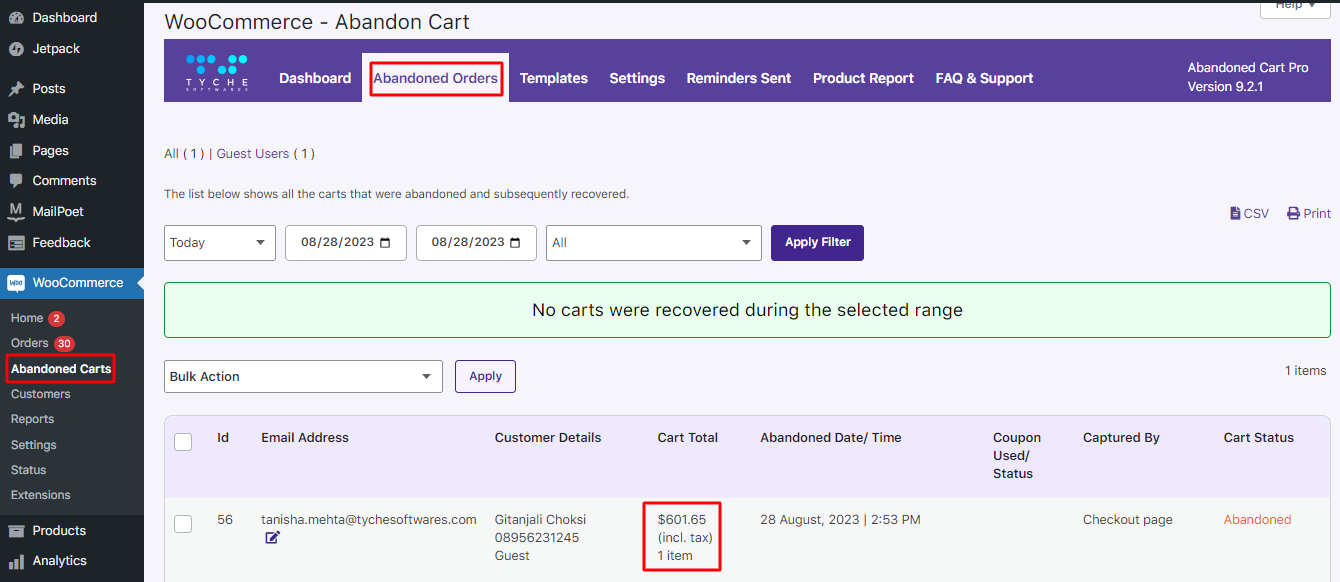Select the Abandoned Orders tab
This screenshot has height=582, width=1340.
coord(435,78)
